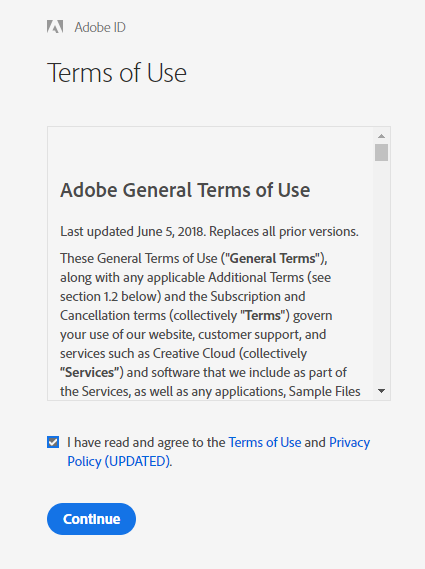Click the 'Creative Cloud' words in the paragraph

194,353
